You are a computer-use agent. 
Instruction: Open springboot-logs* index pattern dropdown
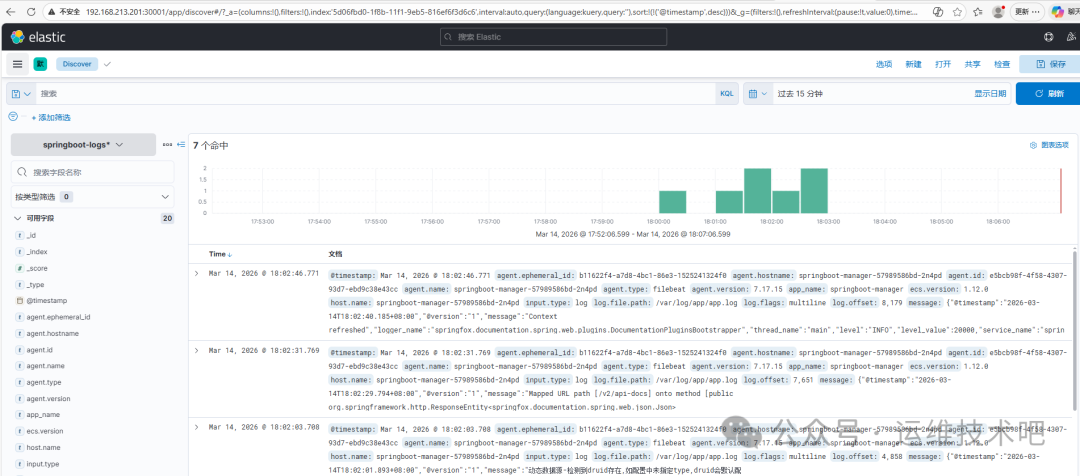coord(83,145)
